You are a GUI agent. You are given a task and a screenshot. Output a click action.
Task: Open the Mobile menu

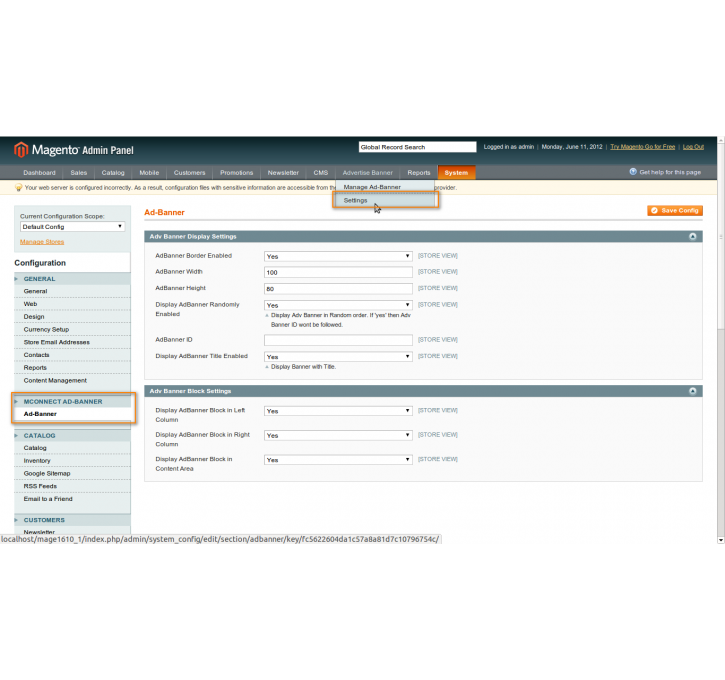coord(149,172)
